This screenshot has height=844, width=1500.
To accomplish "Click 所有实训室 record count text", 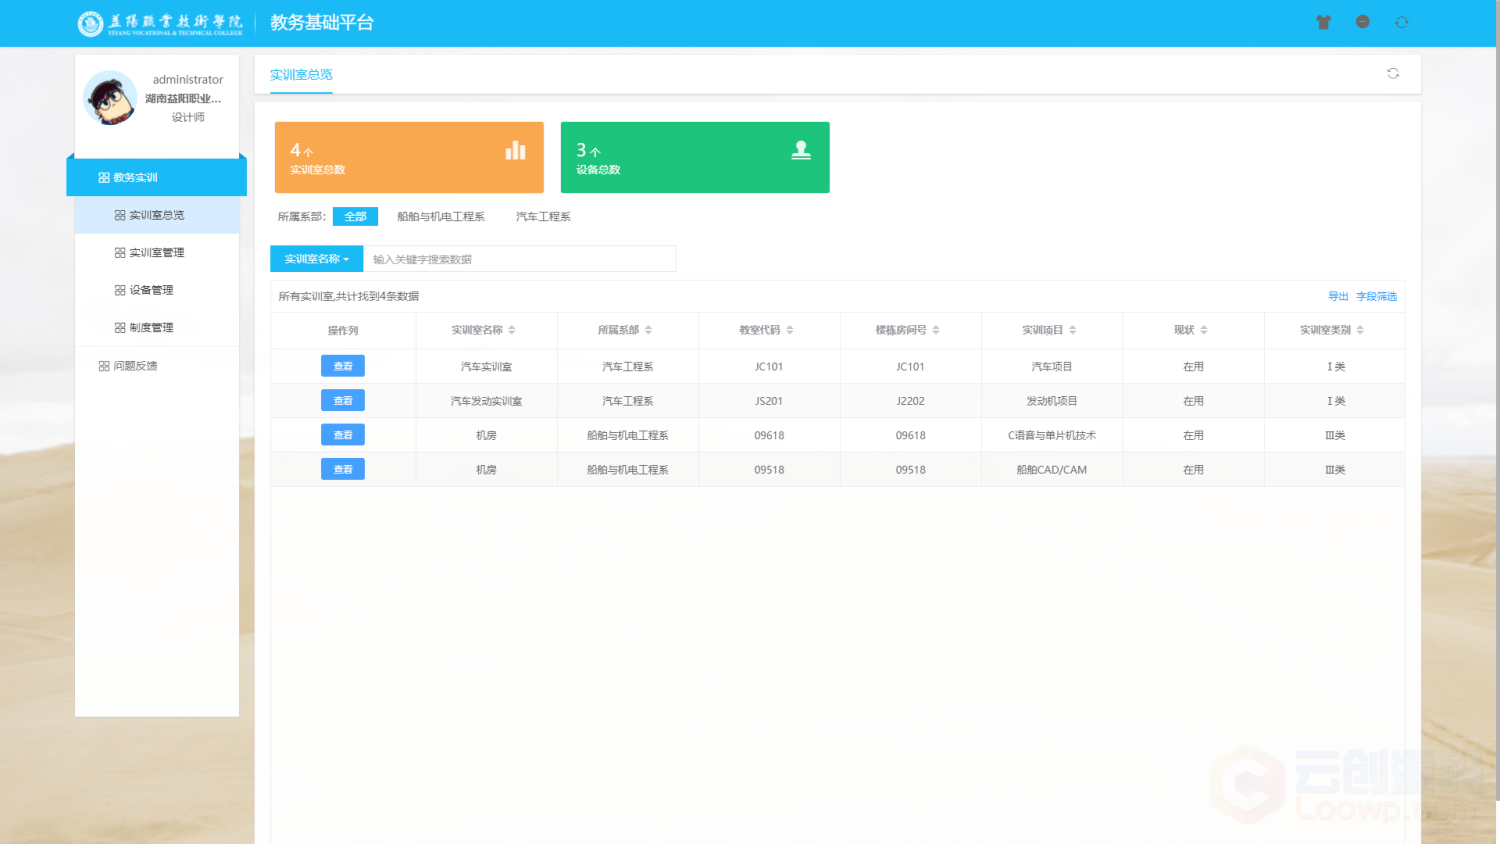I will 348,297.
